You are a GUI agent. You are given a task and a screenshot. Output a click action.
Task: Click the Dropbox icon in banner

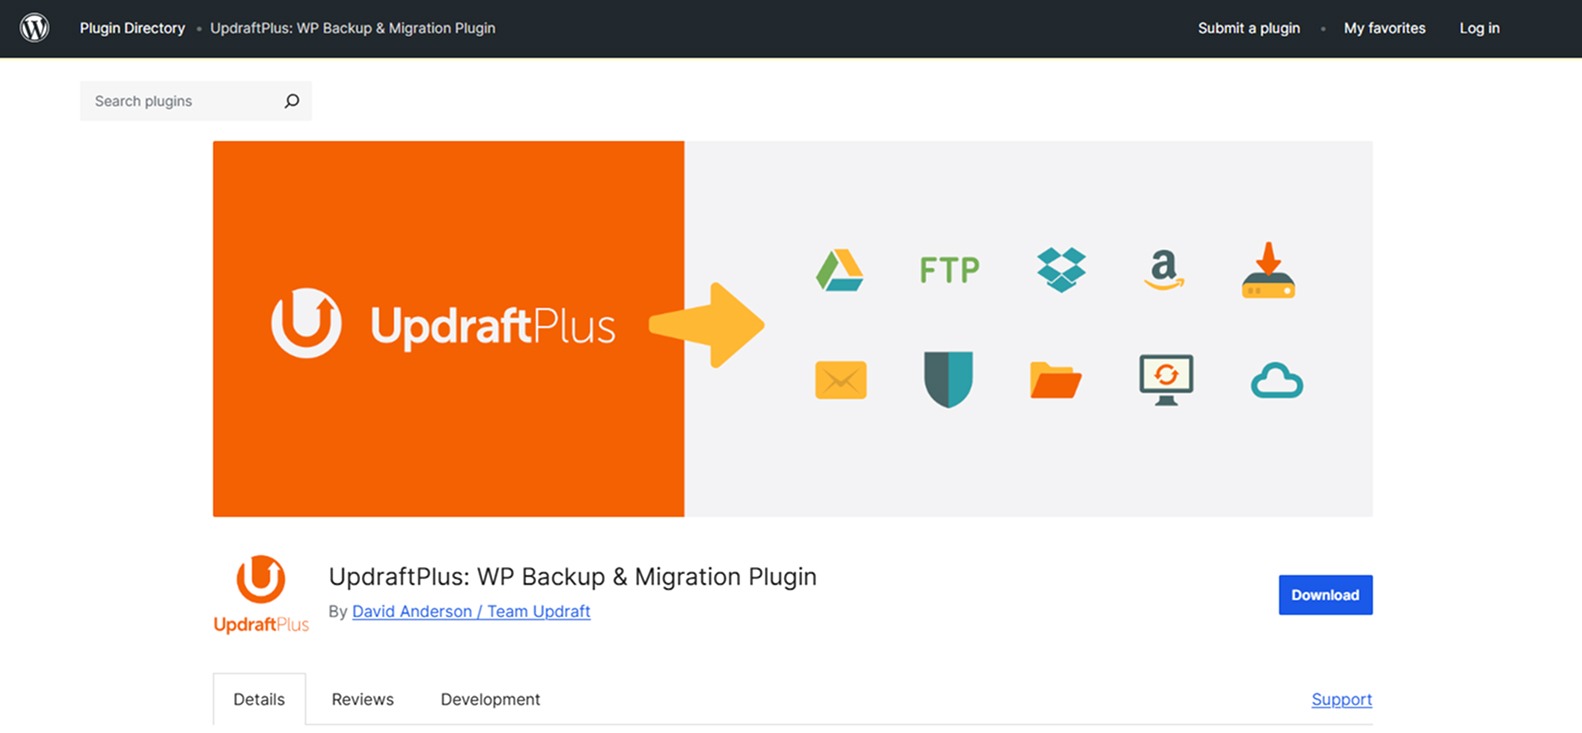click(1061, 270)
